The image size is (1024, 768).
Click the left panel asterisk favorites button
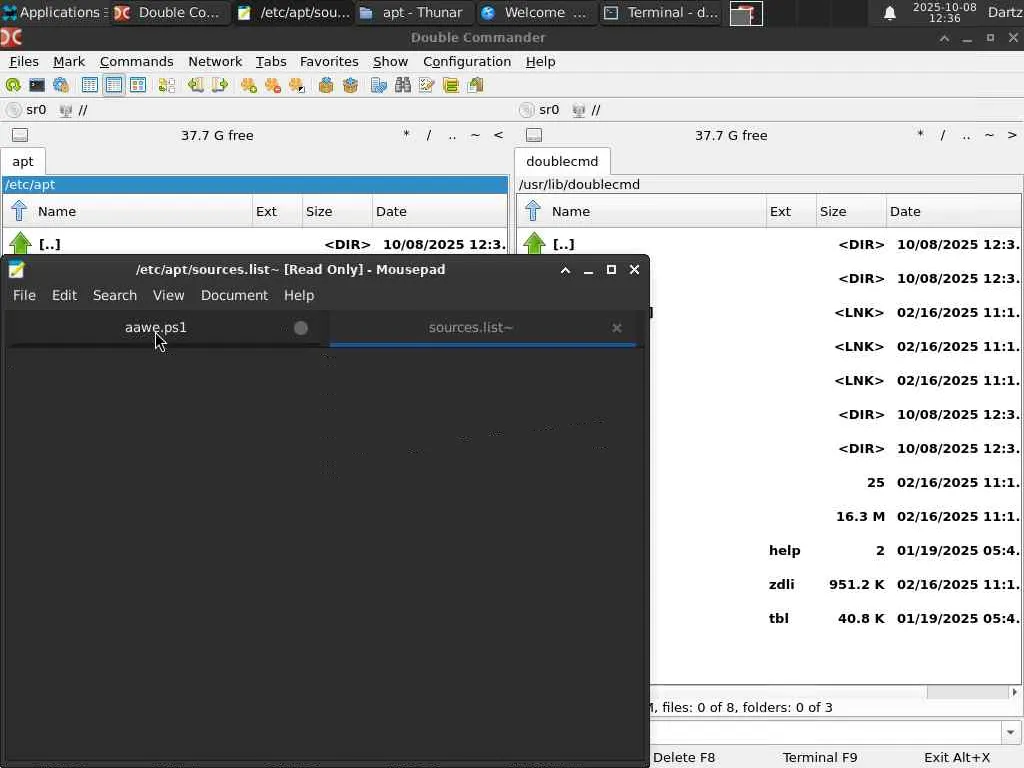click(406, 135)
